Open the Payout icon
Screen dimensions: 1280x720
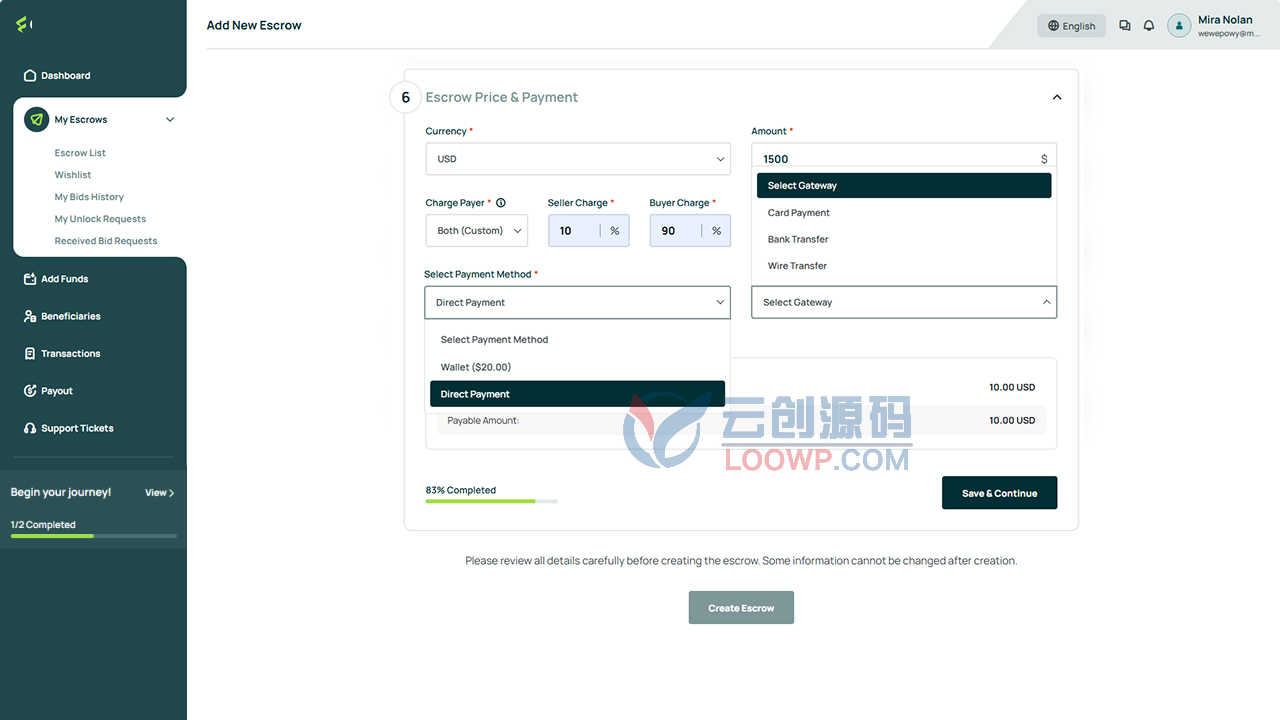pyautogui.click(x=30, y=391)
